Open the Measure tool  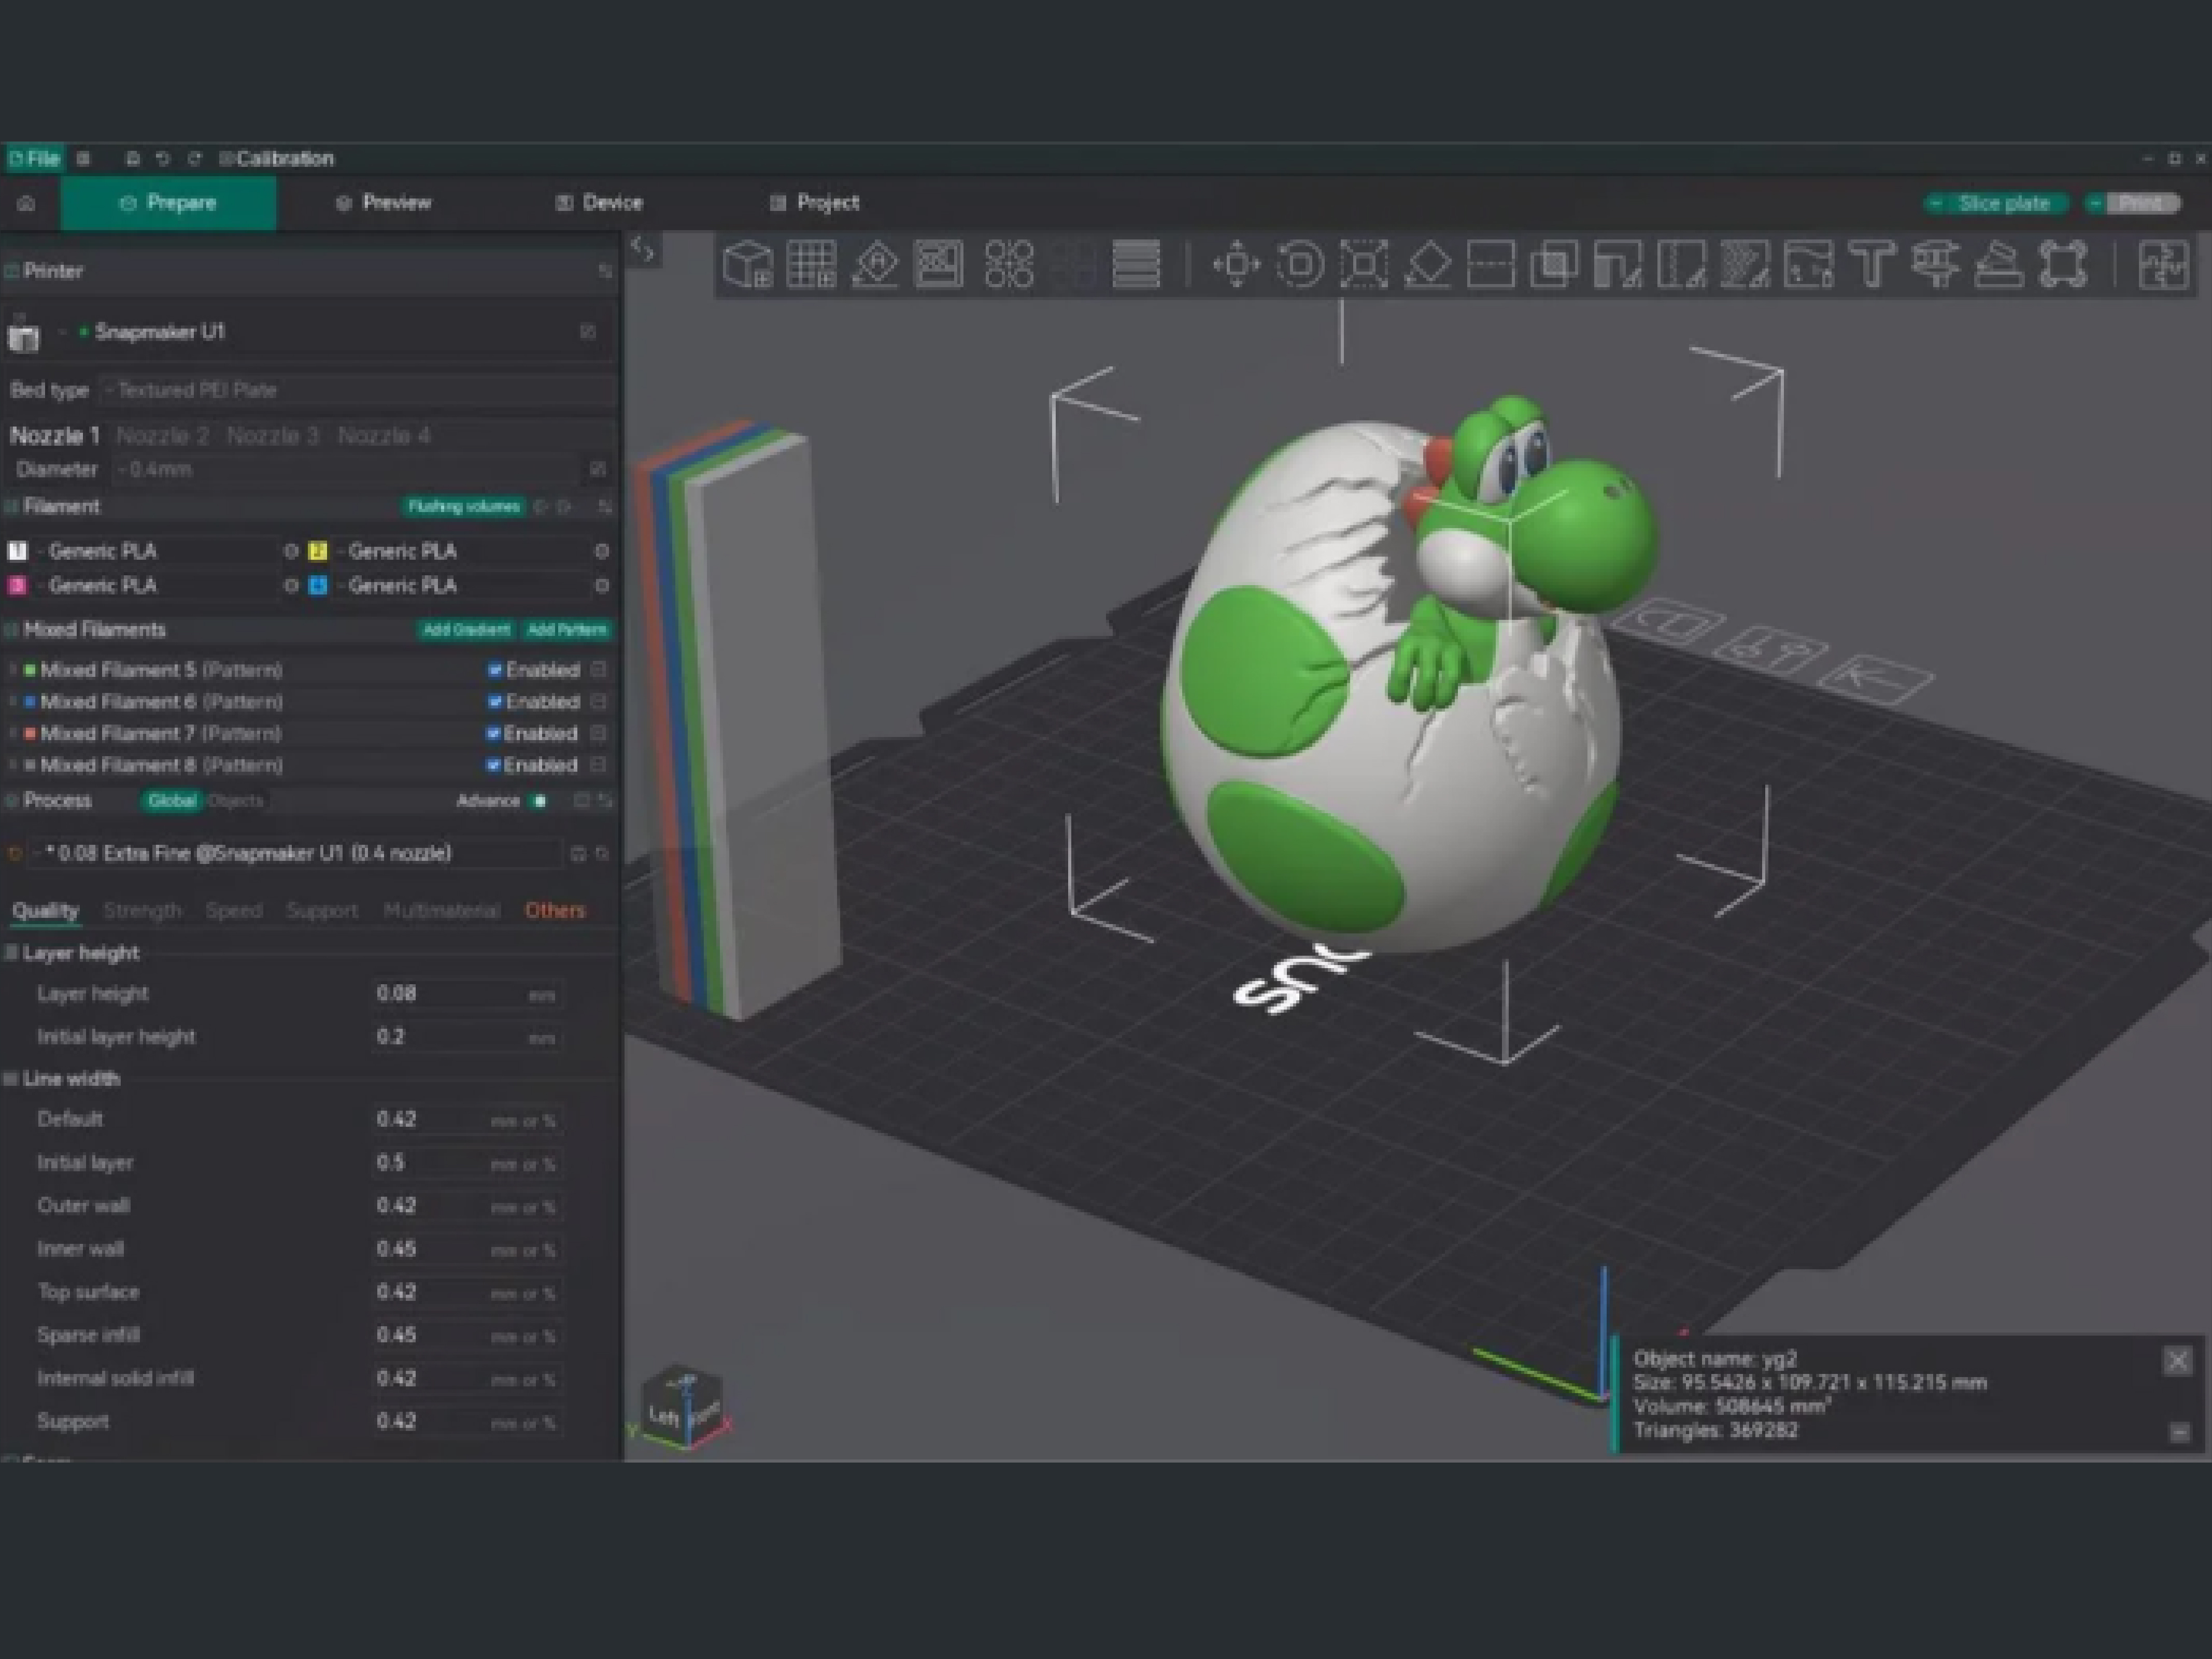tap(1936, 264)
